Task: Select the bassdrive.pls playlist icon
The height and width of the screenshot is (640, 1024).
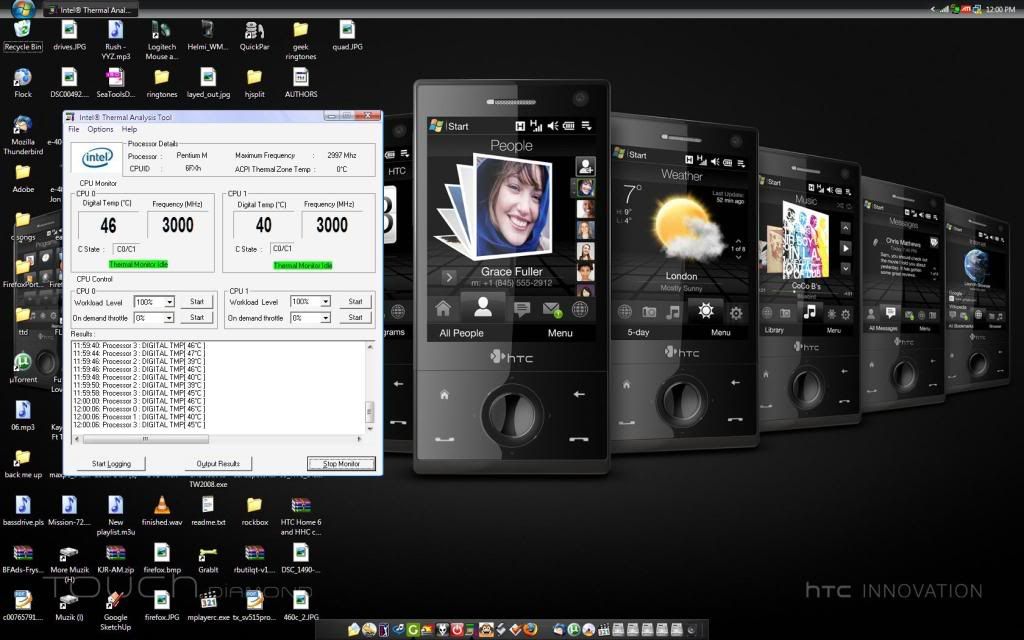Action: pyautogui.click(x=23, y=511)
